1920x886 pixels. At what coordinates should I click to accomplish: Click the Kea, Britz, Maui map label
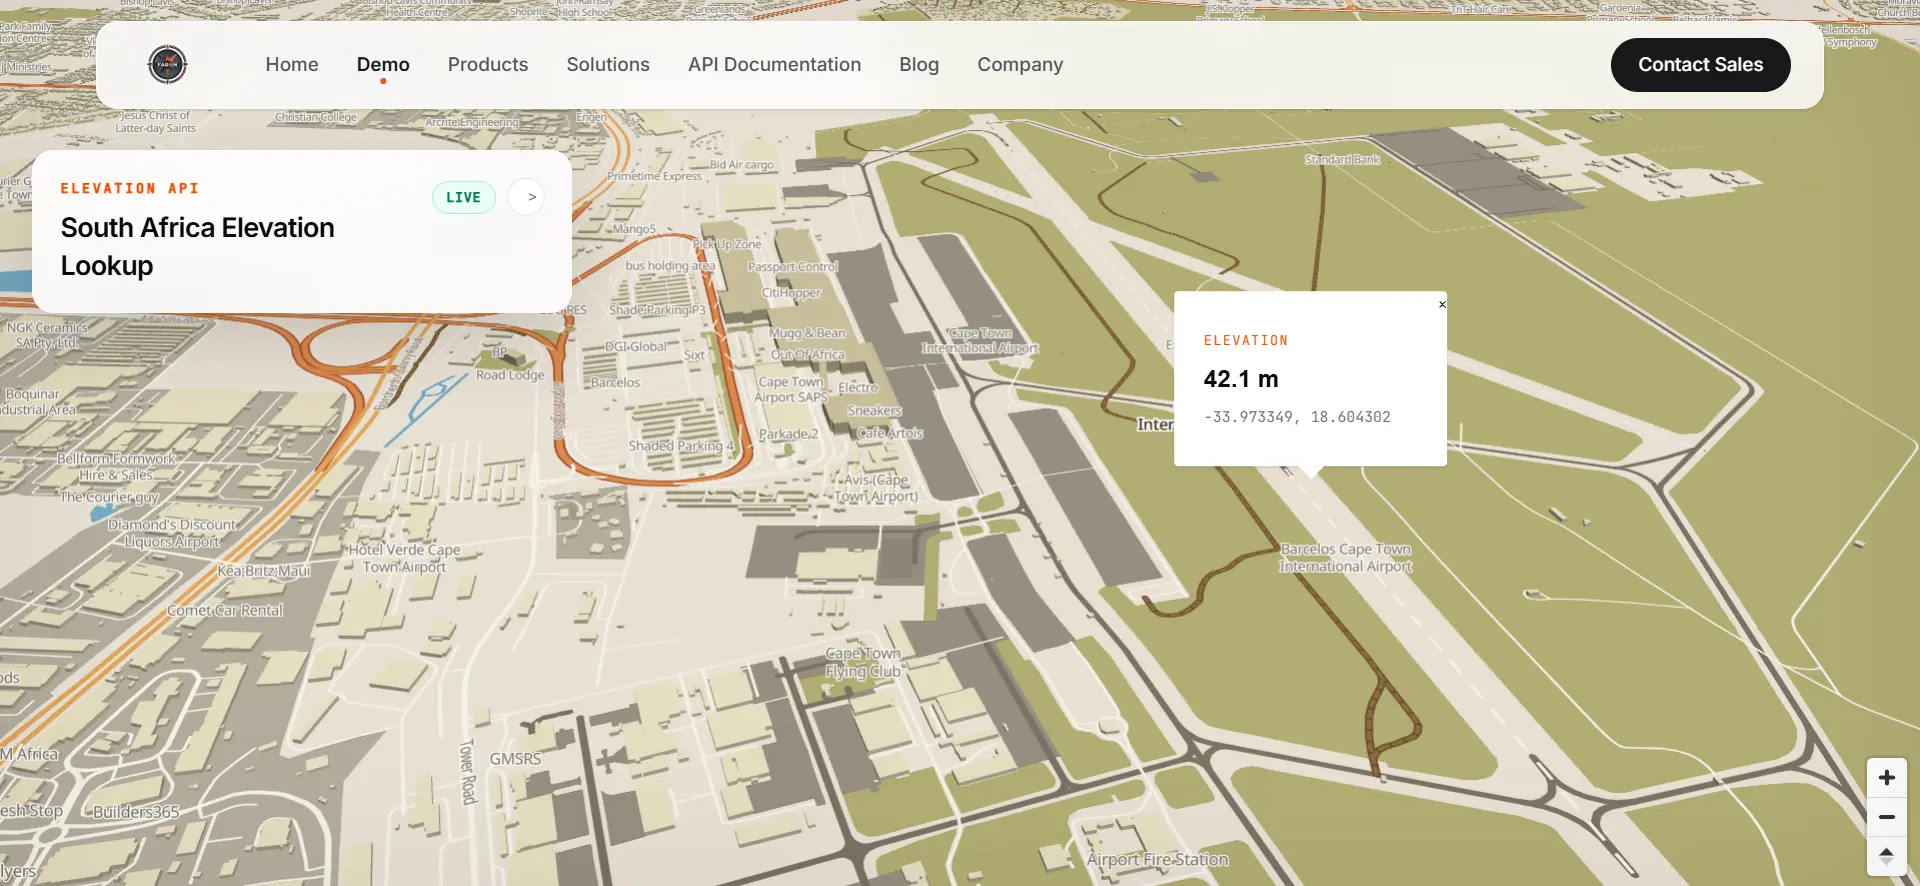(264, 571)
